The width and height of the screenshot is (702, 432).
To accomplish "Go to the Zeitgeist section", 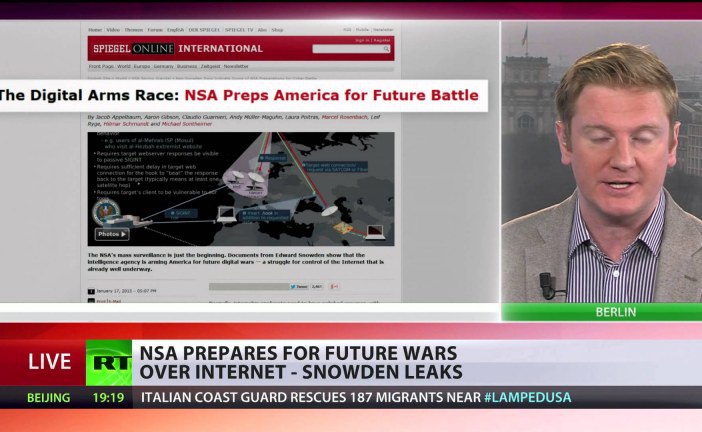I will pyautogui.click(x=210, y=66).
